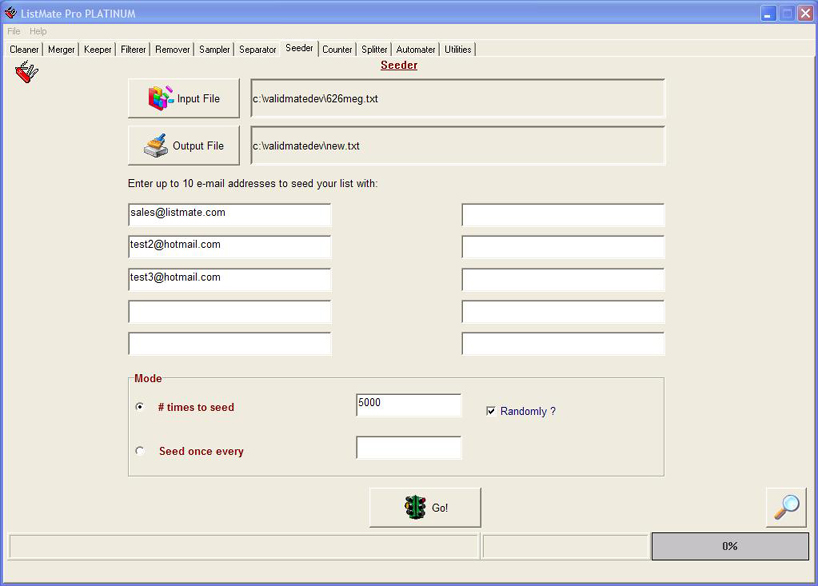
Task: Click the empty 'Seed once every' input field
Action: 408,448
